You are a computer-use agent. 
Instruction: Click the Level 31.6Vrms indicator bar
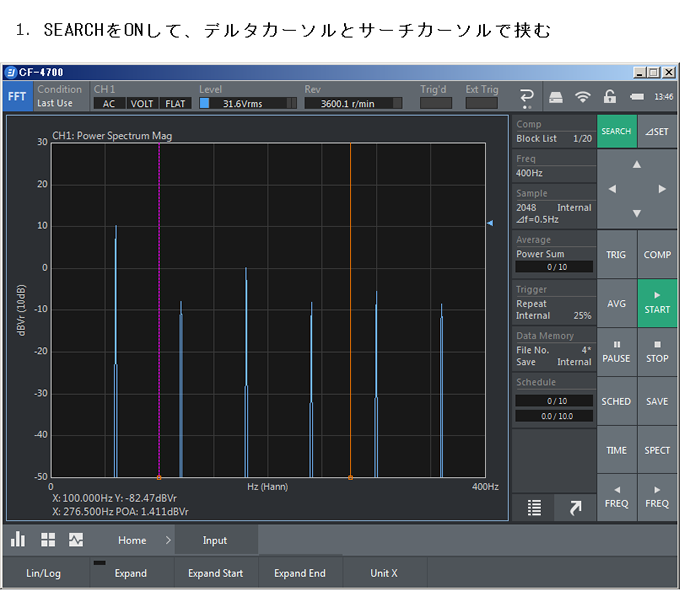tap(245, 103)
